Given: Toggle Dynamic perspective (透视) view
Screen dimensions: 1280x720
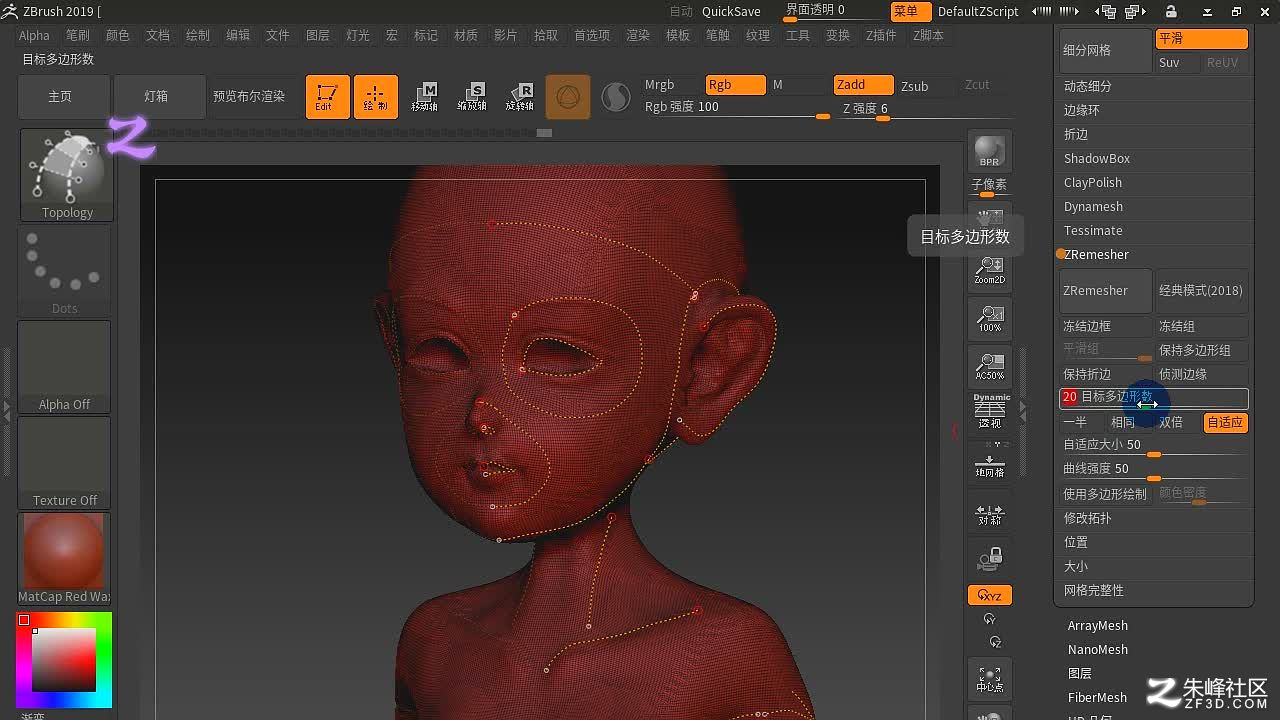Looking at the screenshot, I should [989, 412].
